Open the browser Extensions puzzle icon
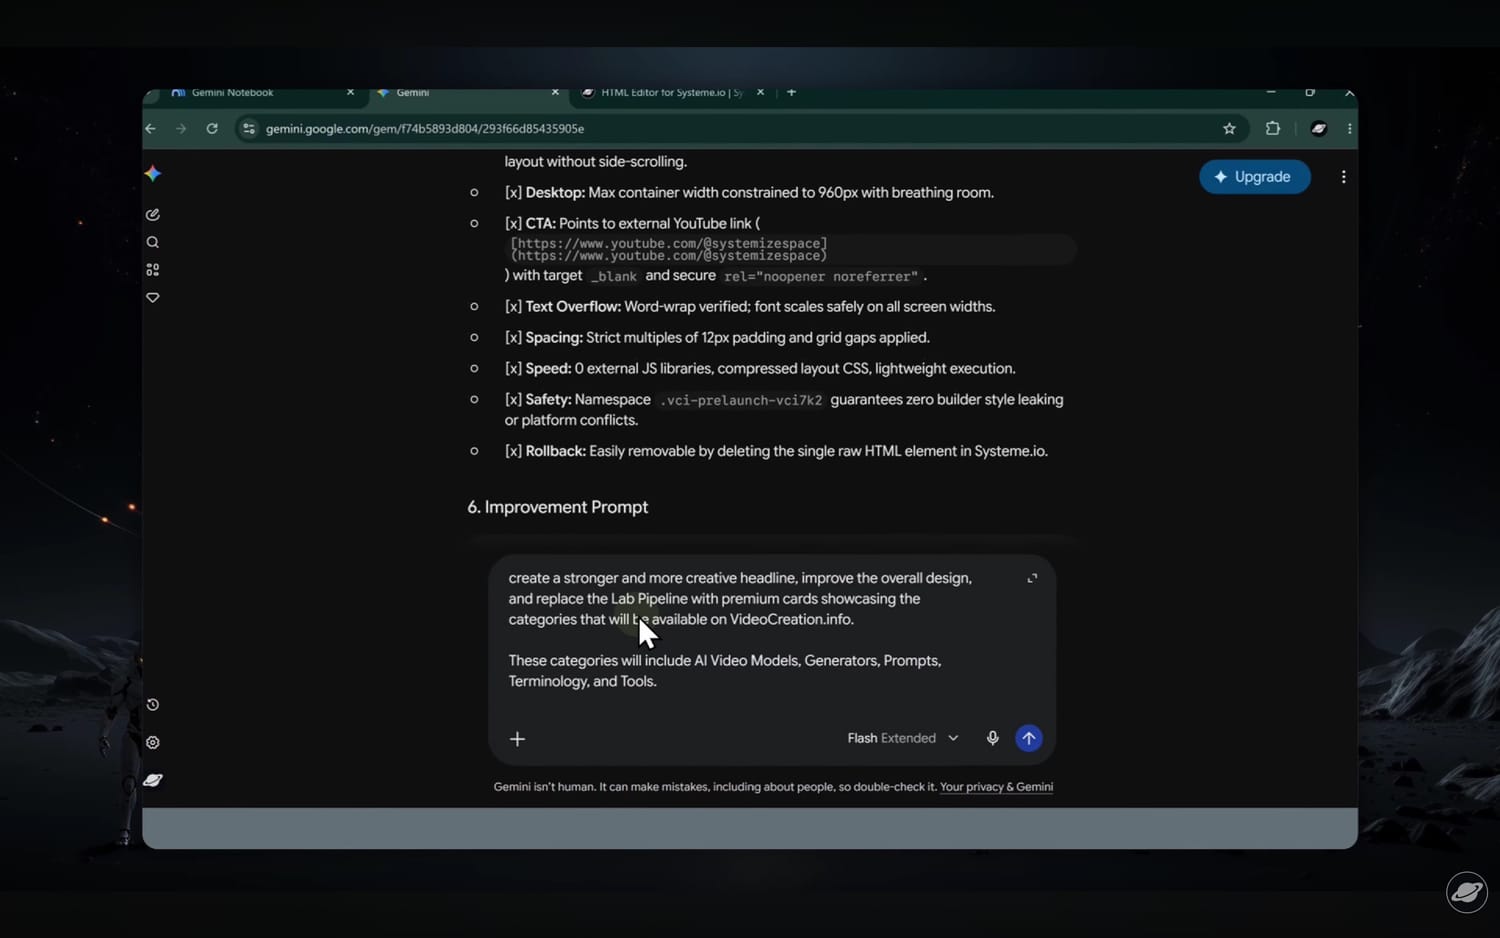This screenshot has width=1500, height=938. click(x=1273, y=129)
